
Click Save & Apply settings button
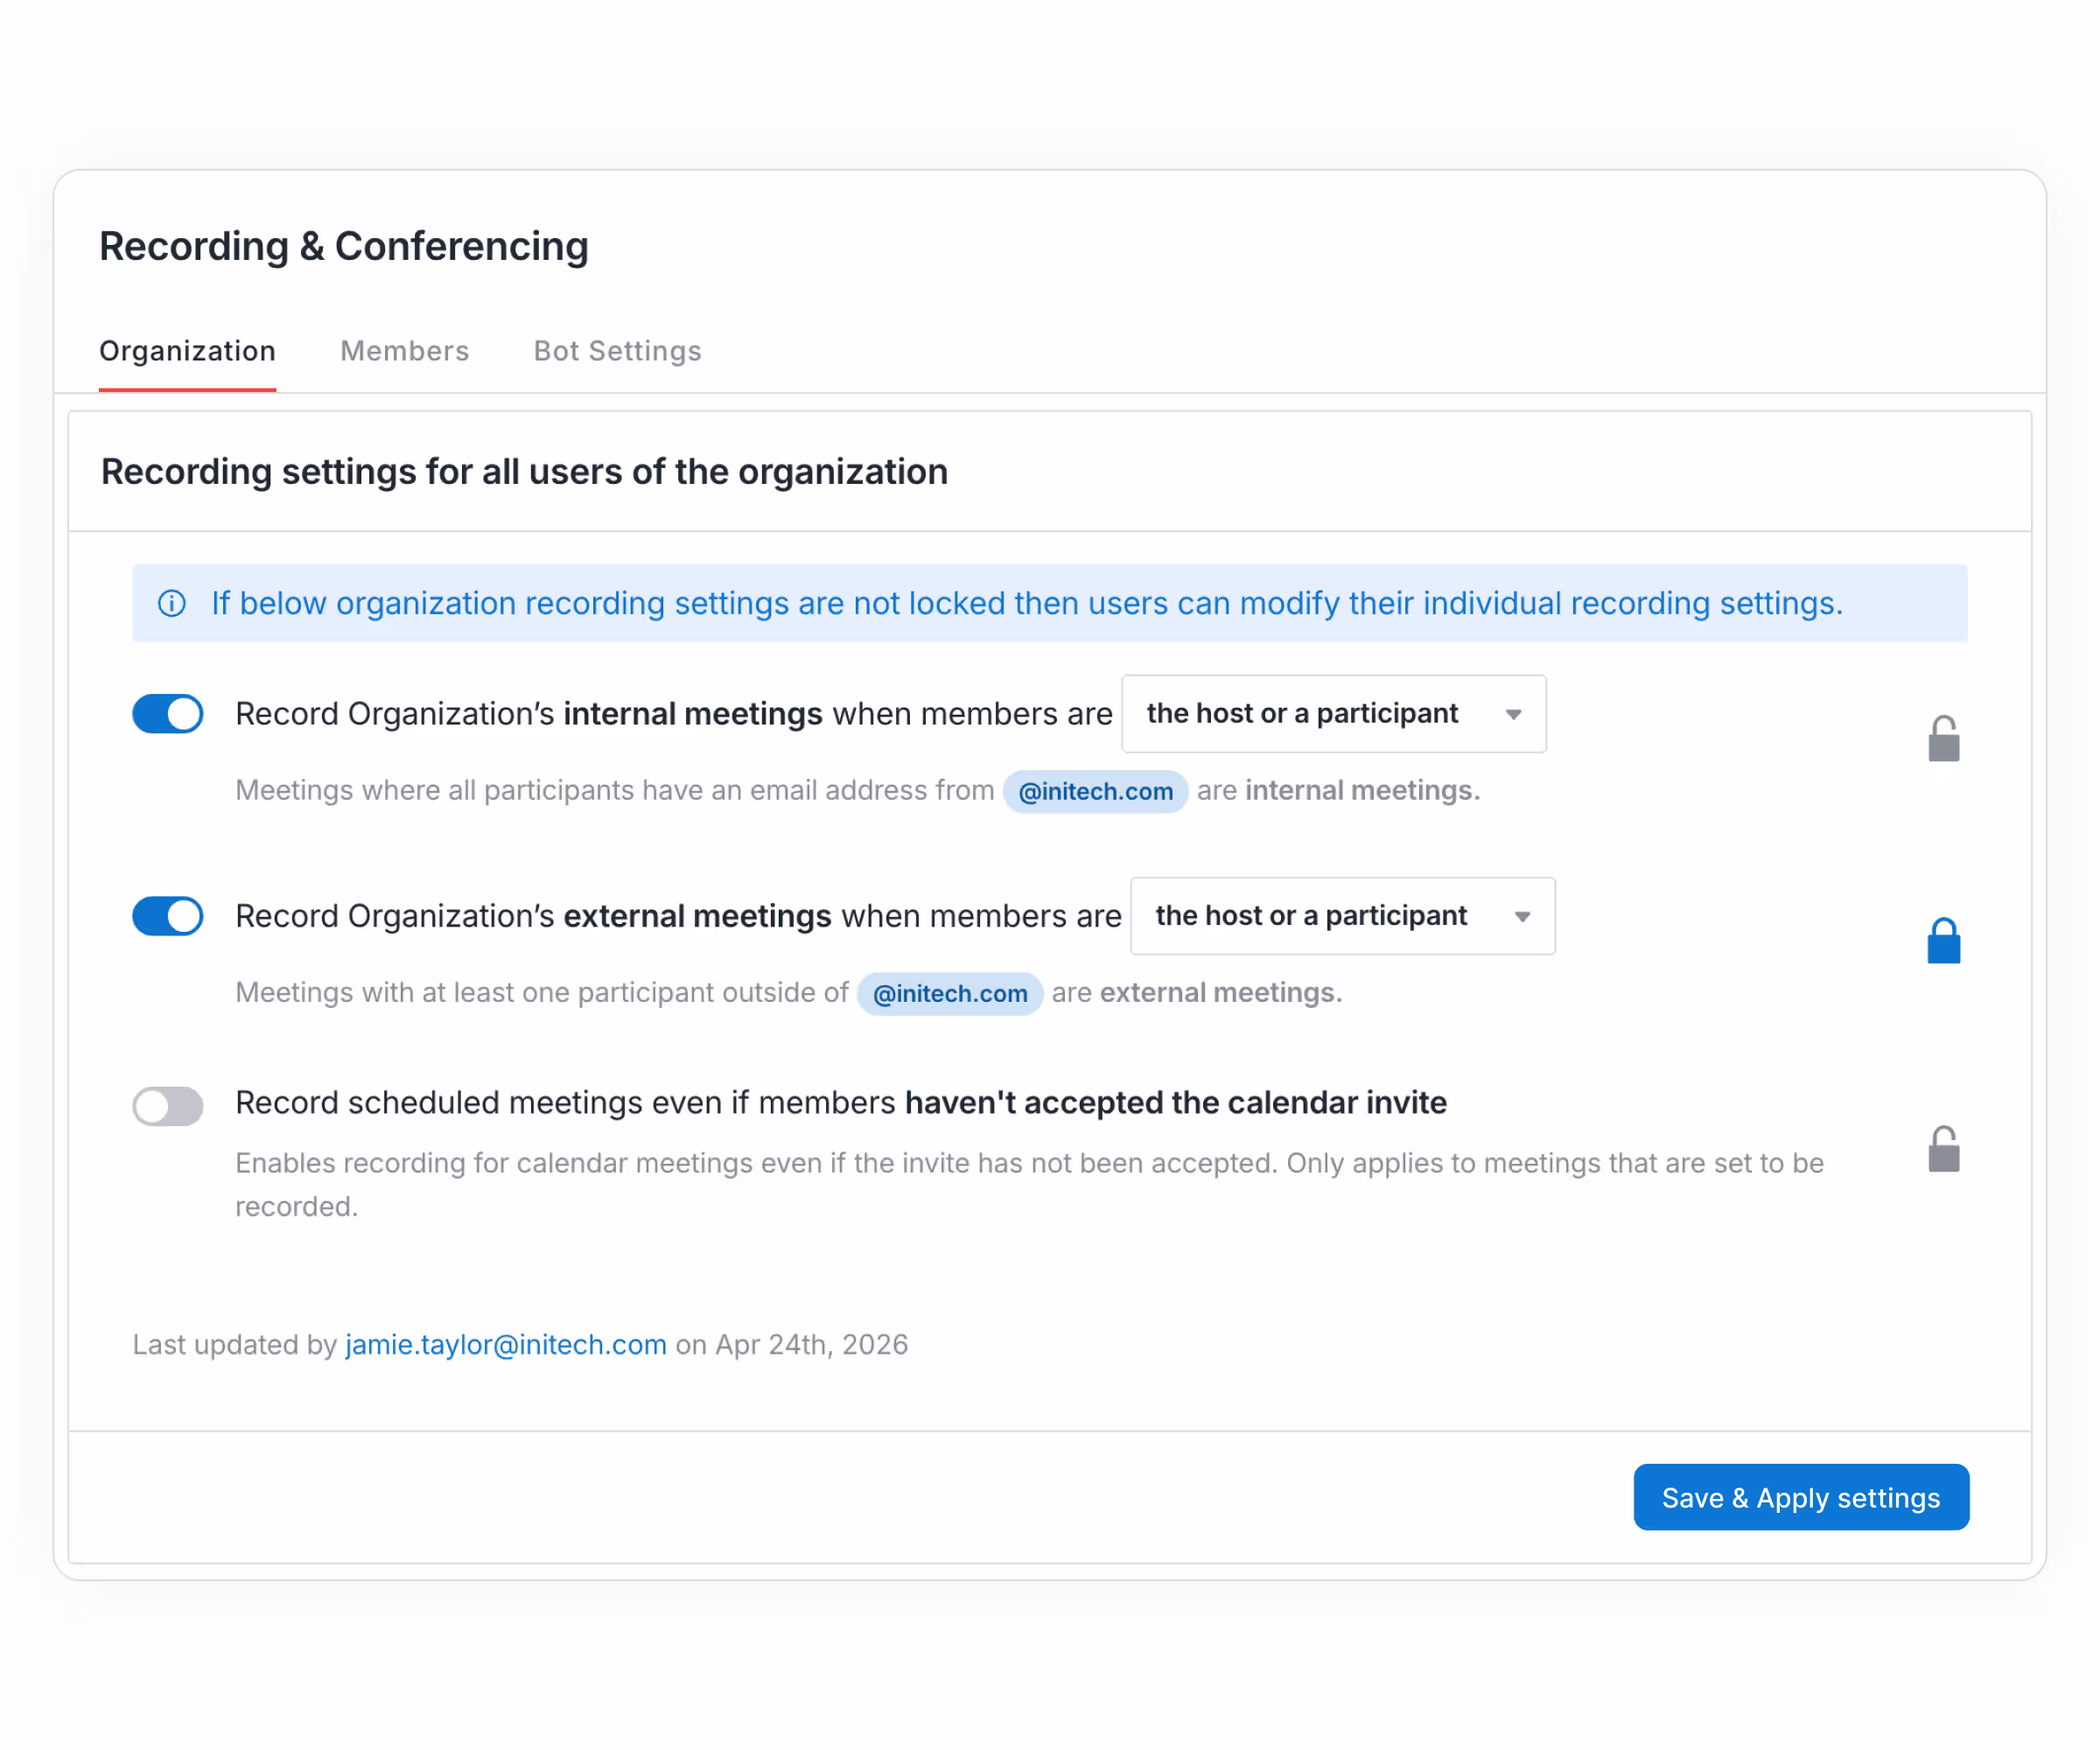click(x=1801, y=1497)
